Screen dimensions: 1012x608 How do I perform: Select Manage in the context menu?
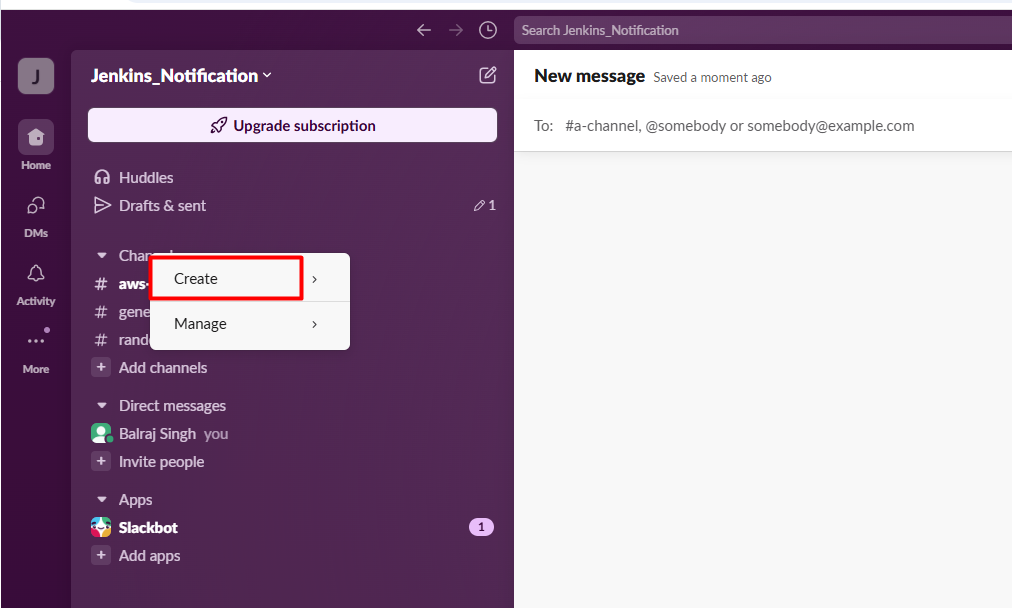coord(250,325)
